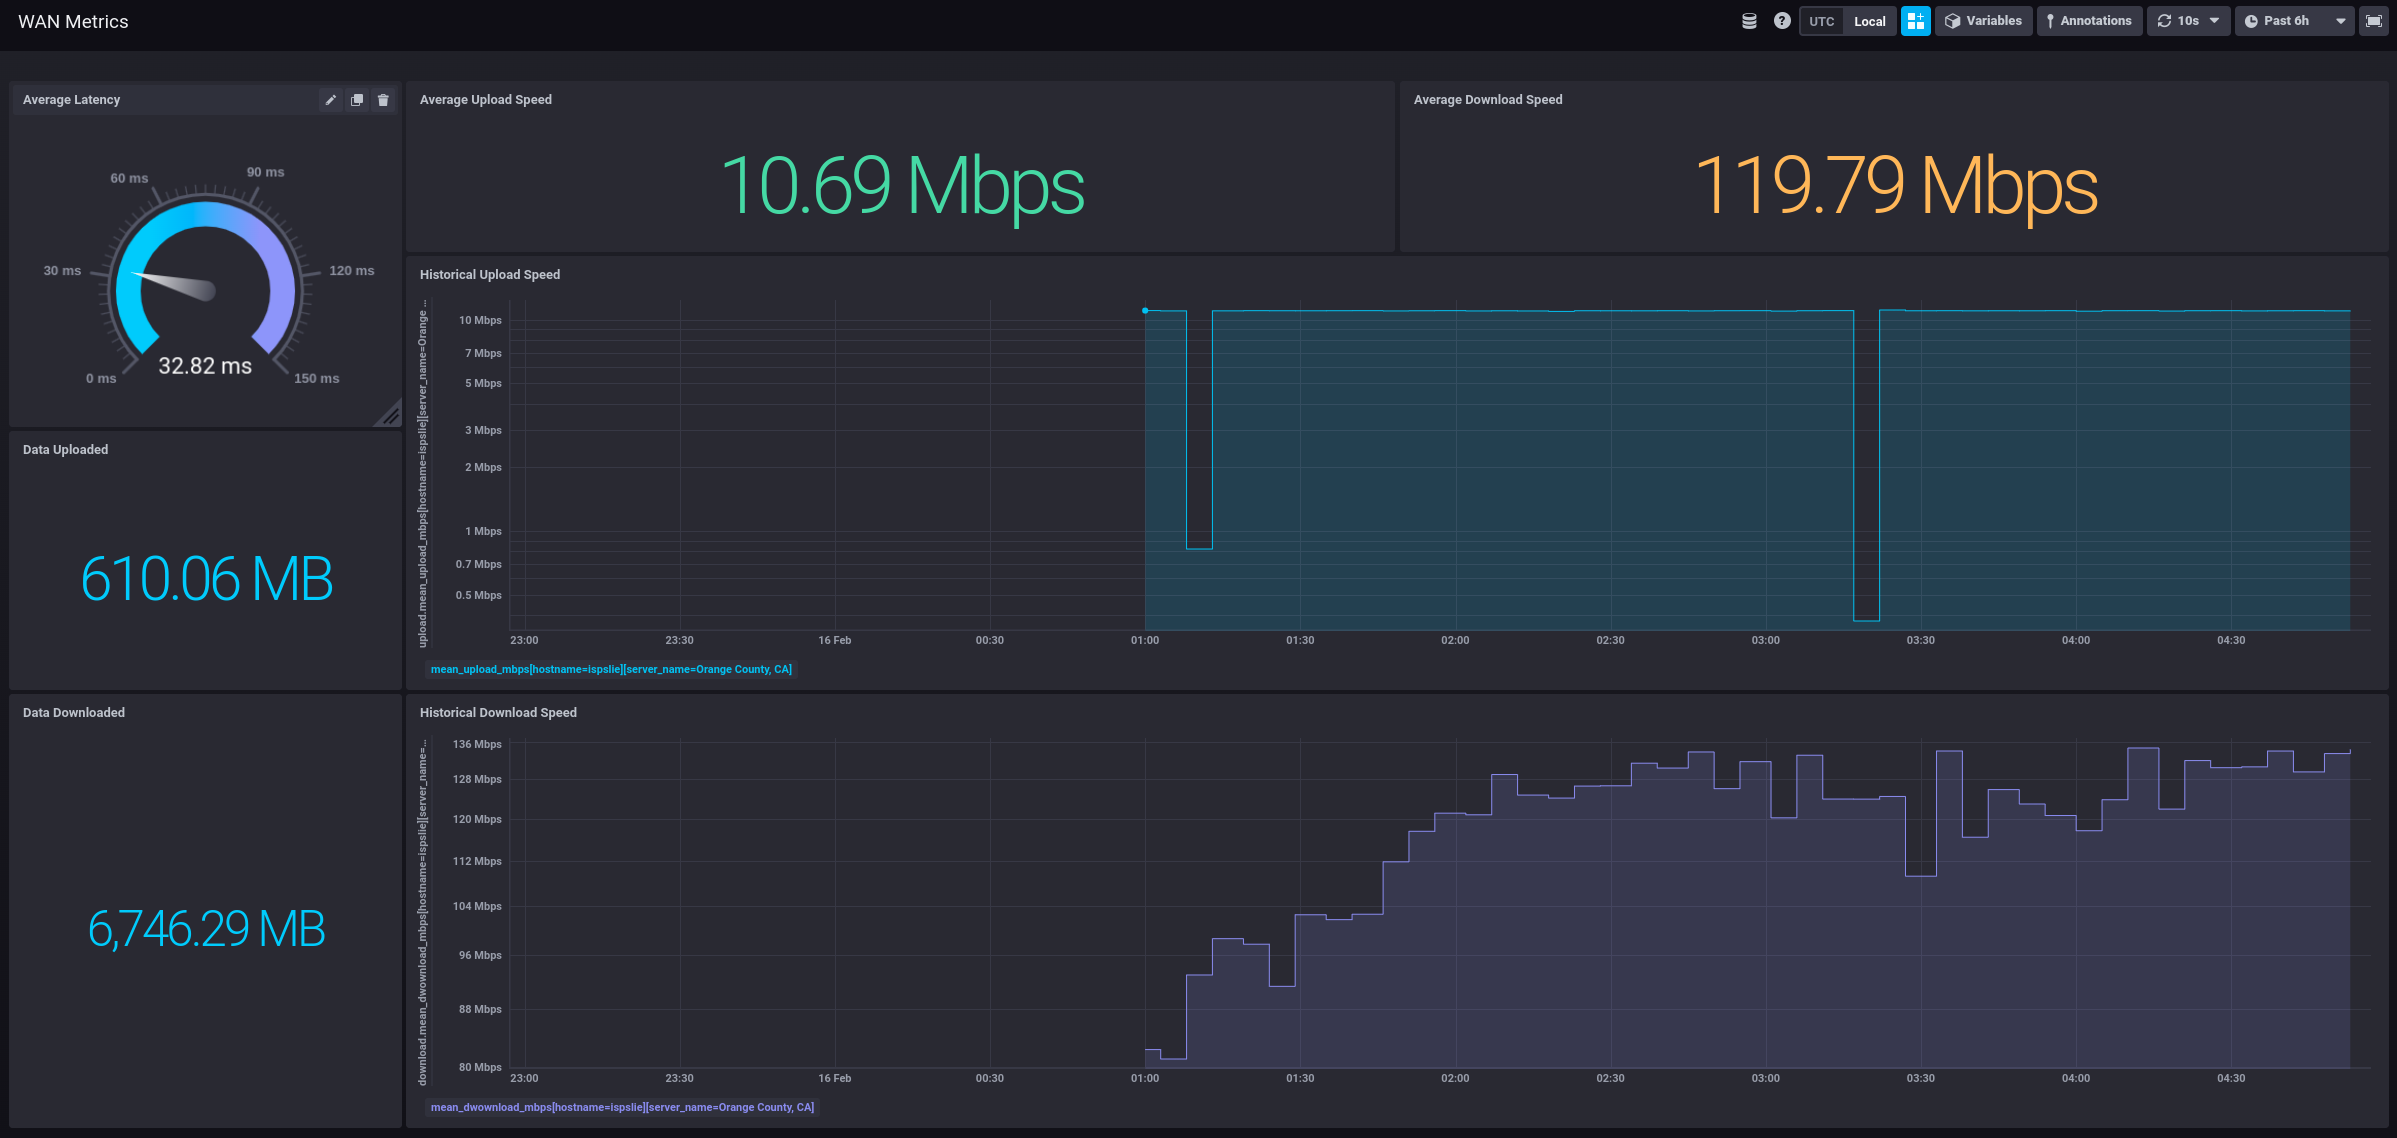Click the blue Add Cell icon

coord(1915,21)
